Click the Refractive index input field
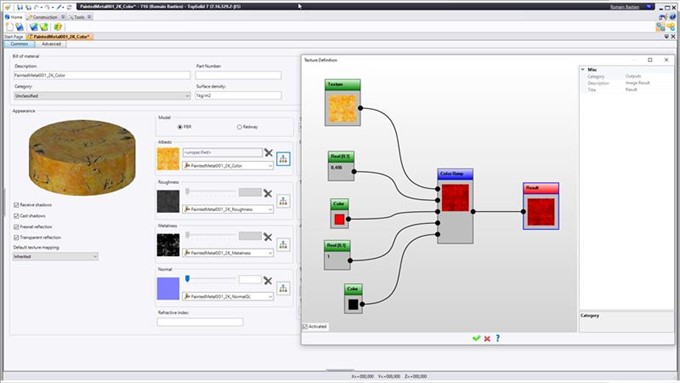This screenshot has width=680, height=383. pos(200,322)
